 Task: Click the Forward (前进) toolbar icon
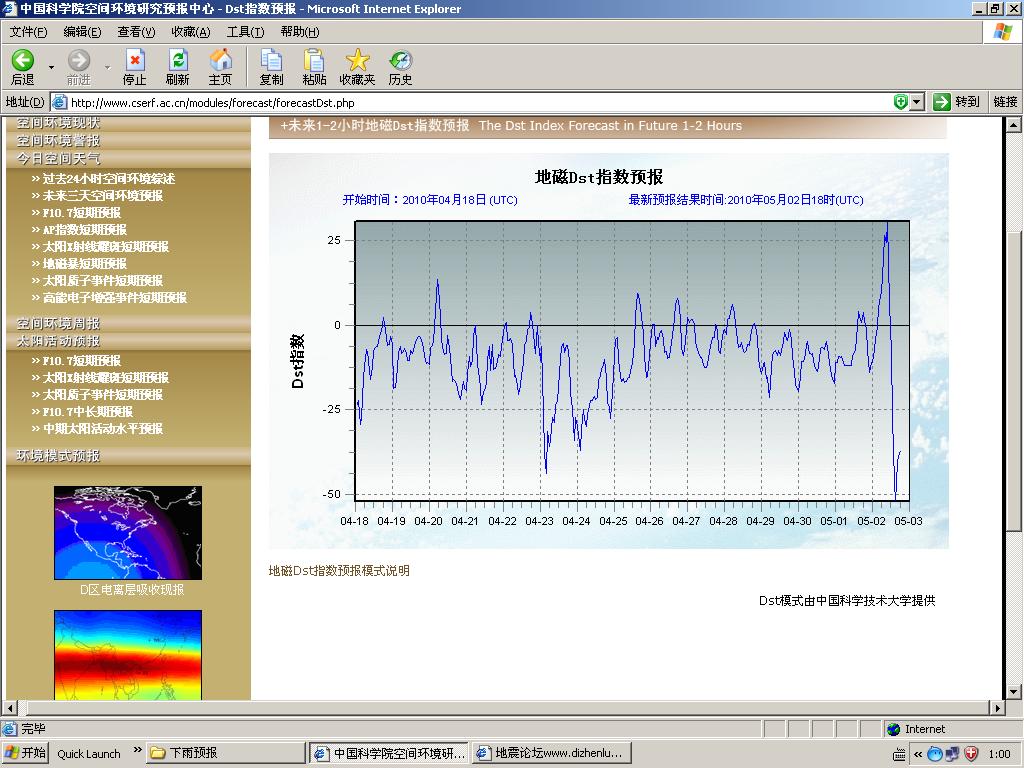click(79, 61)
